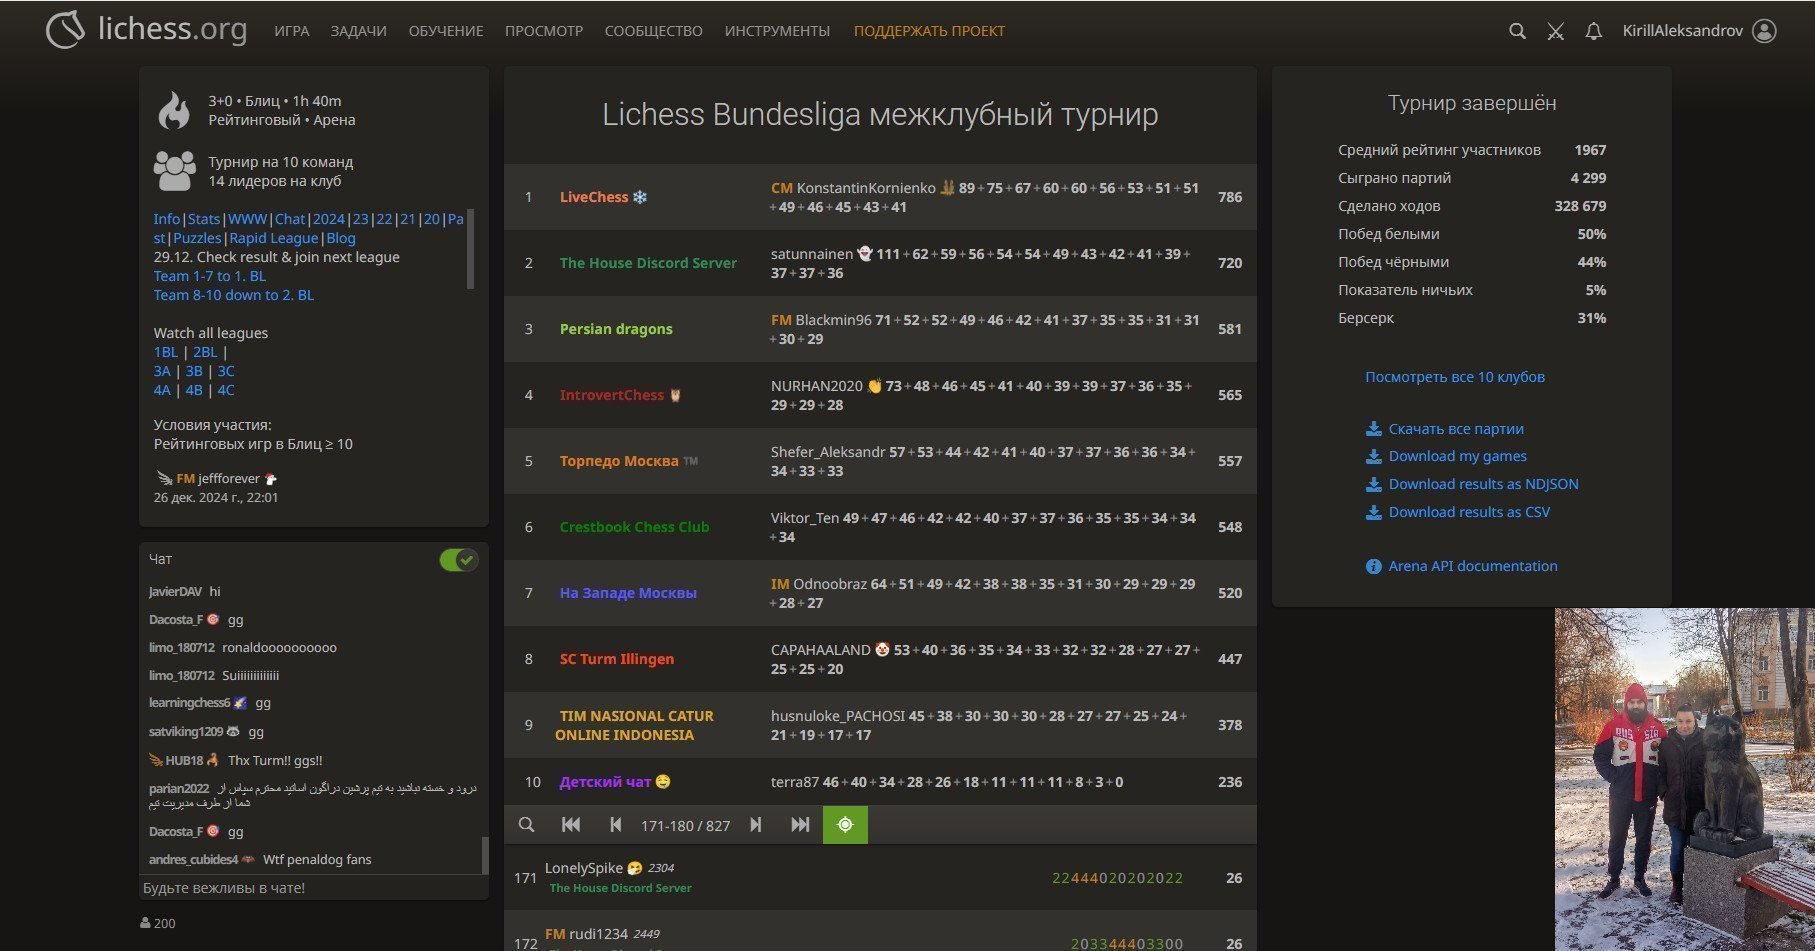
Task: Click the webcam photo thumbnail
Action: tap(1685, 780)
